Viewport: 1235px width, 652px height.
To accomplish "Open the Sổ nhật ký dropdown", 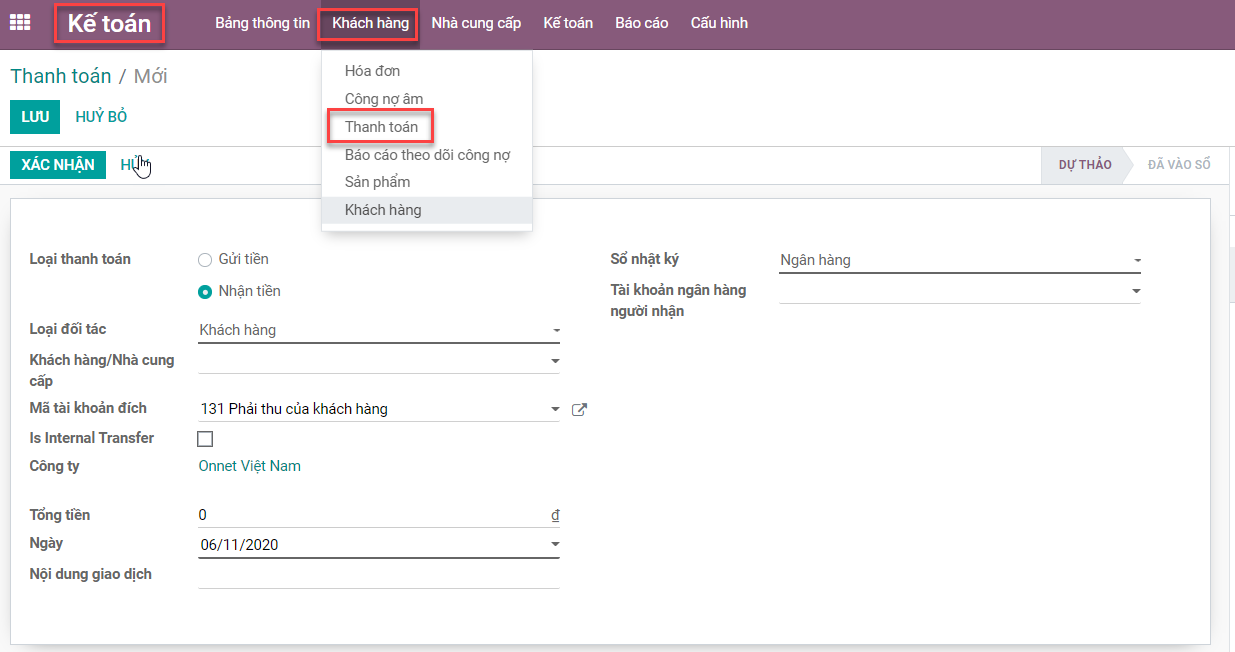I will pyautogui.click(x=1136, y=261).
